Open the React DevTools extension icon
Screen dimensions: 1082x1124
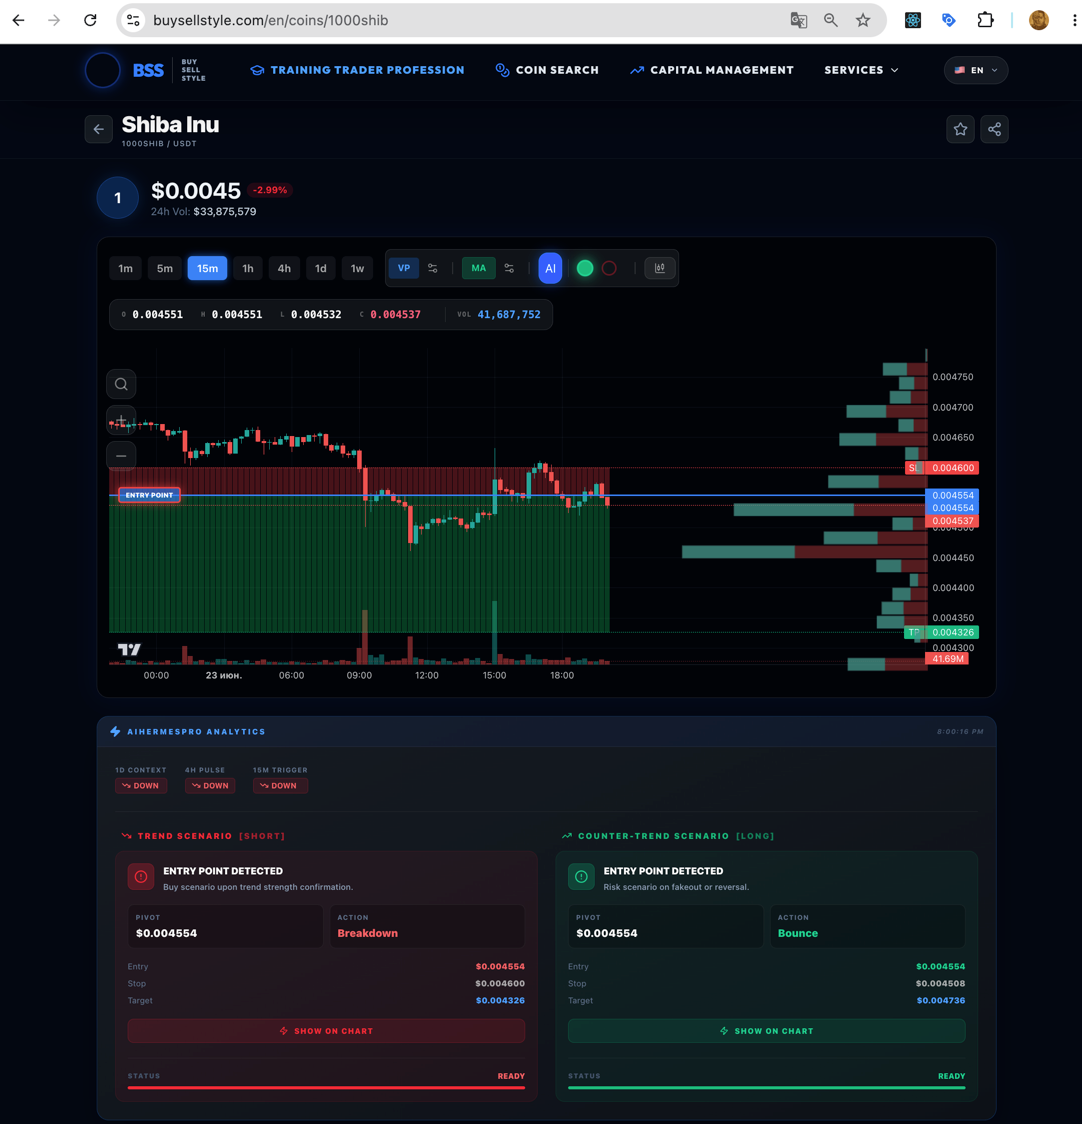[x=913, y=20]
